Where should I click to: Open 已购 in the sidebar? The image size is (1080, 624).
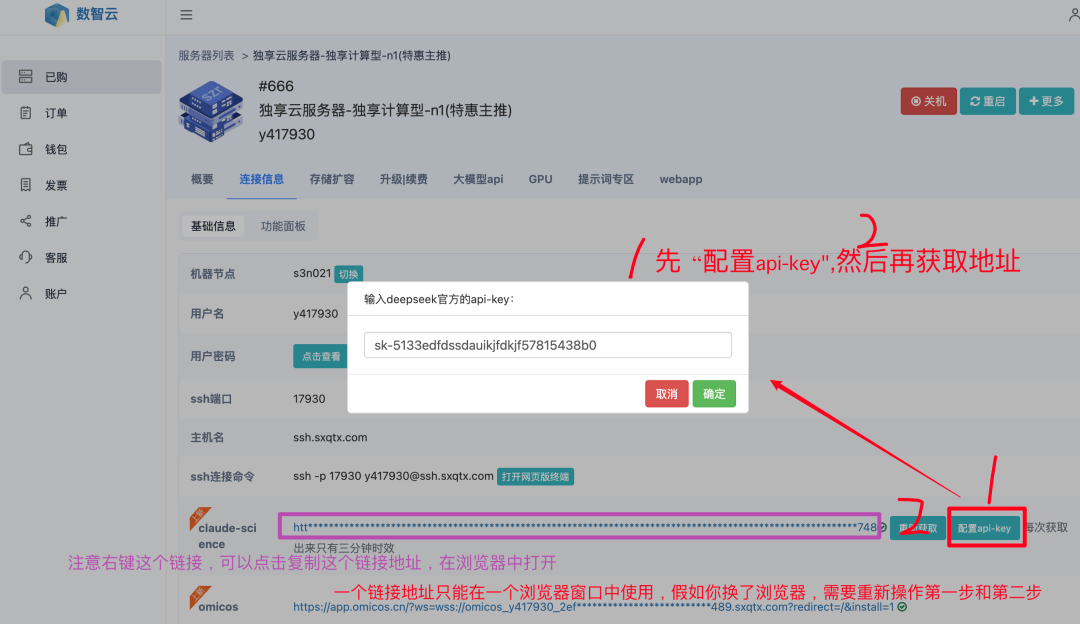(81, 76)
